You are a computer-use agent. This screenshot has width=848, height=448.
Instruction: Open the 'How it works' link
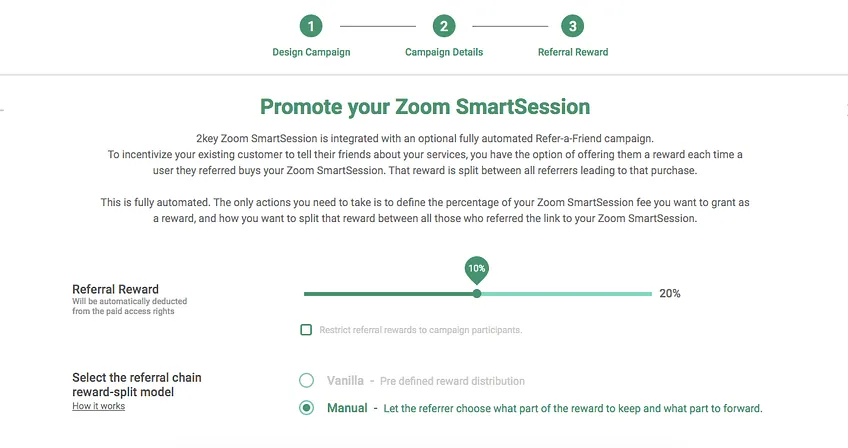[x=98, y=406]
